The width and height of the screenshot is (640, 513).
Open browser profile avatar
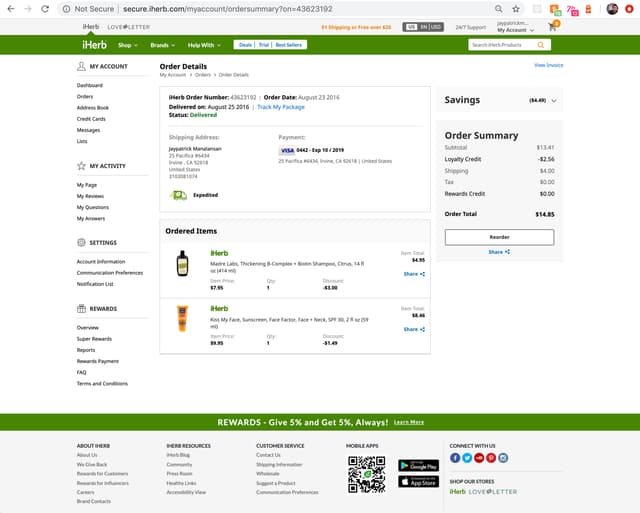click(x=612, y=9)
